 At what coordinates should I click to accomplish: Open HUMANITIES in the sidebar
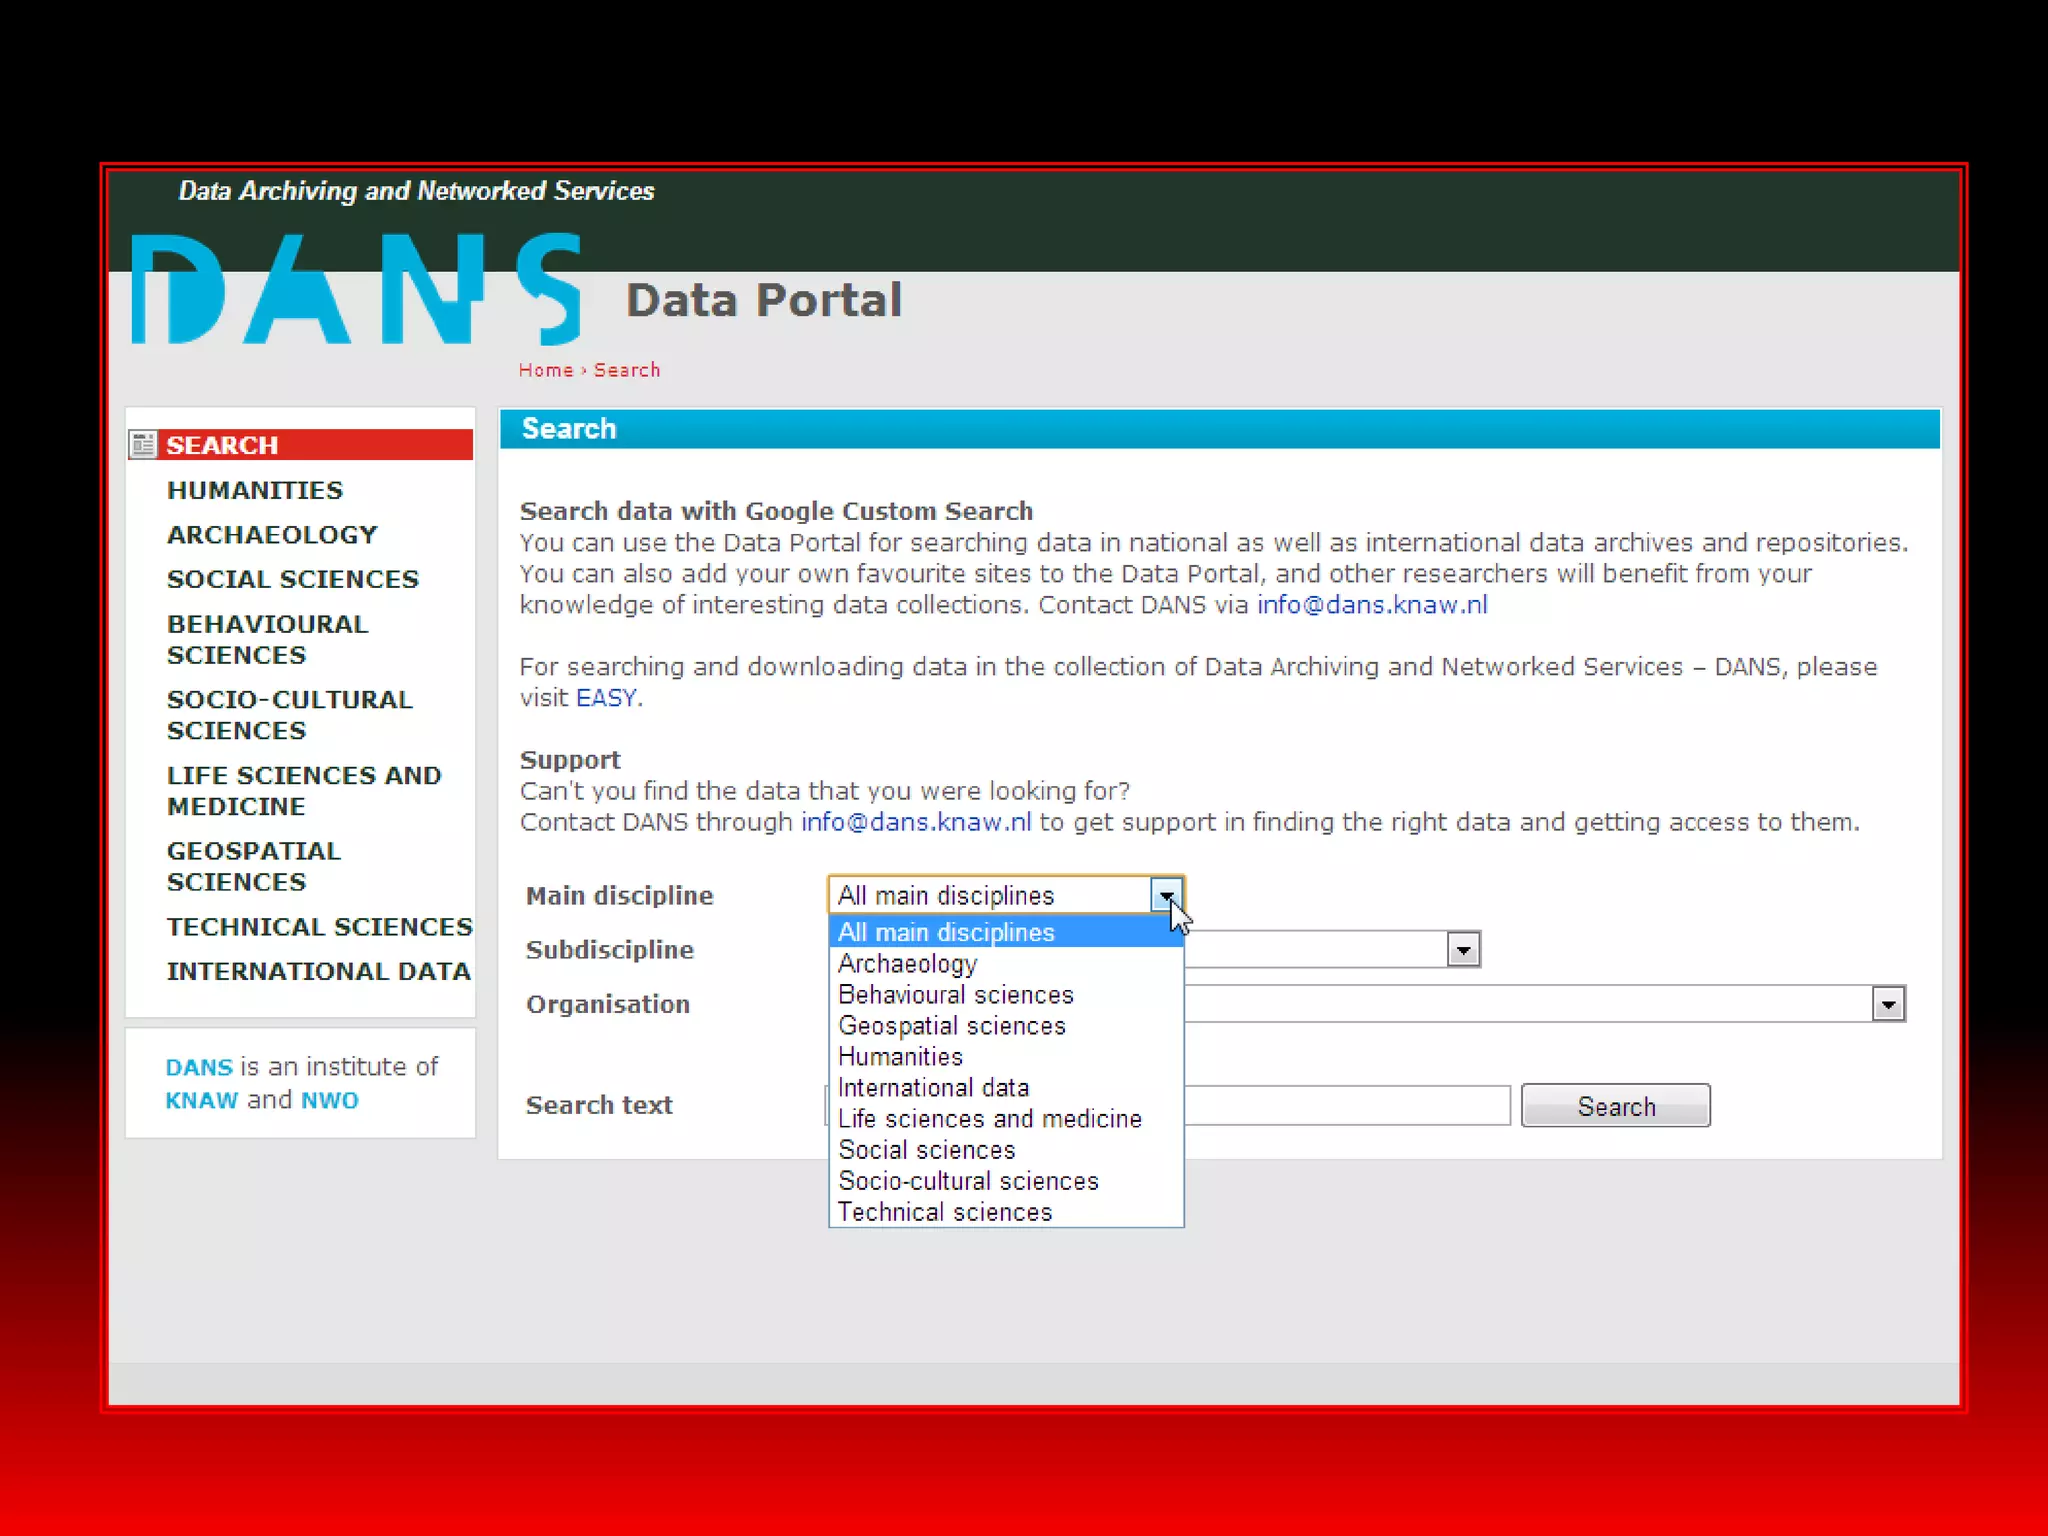tap(255, 490)
